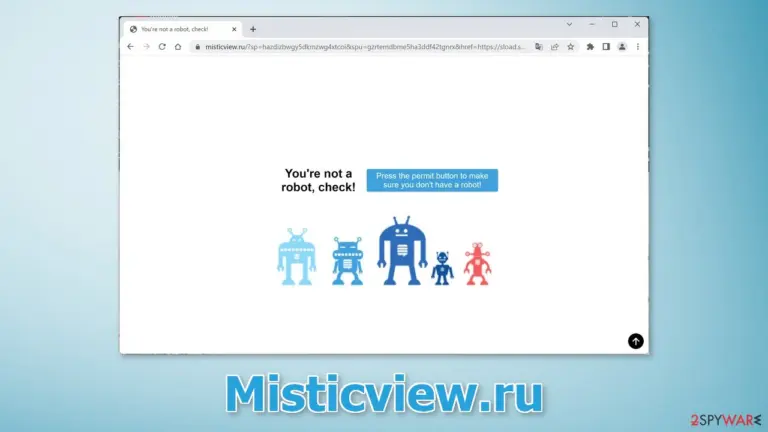Go back to the previous page

[x=130, y=47]
